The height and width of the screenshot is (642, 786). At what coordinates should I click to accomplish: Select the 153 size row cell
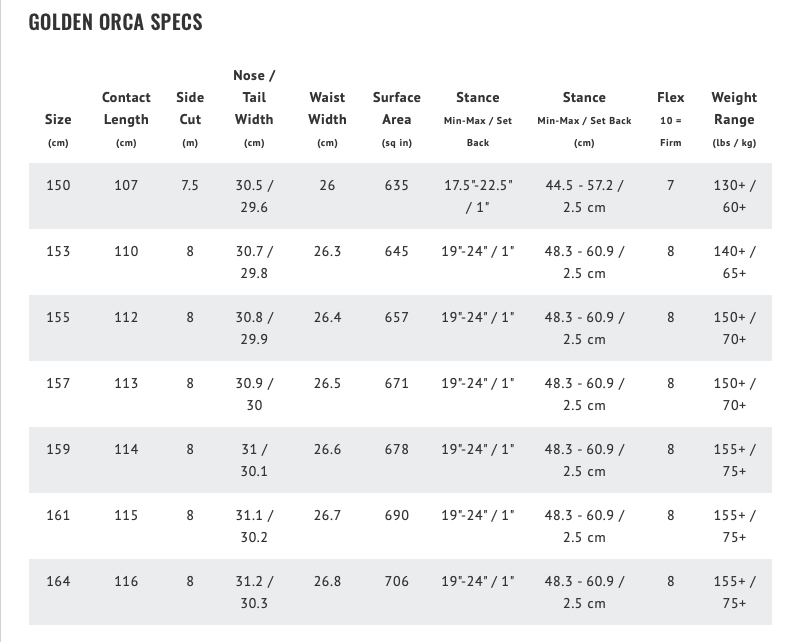(x=58, y=251)
